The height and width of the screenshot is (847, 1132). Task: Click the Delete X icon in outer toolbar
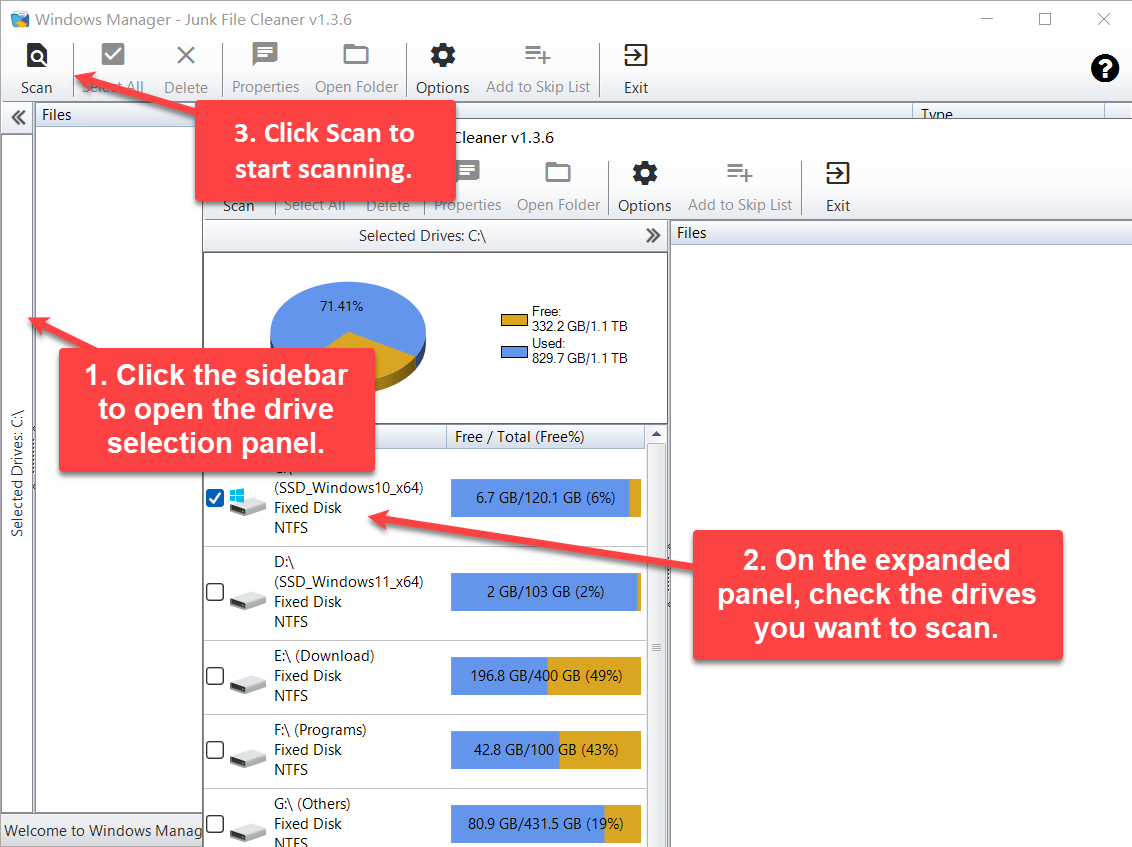tap(186, 56)
